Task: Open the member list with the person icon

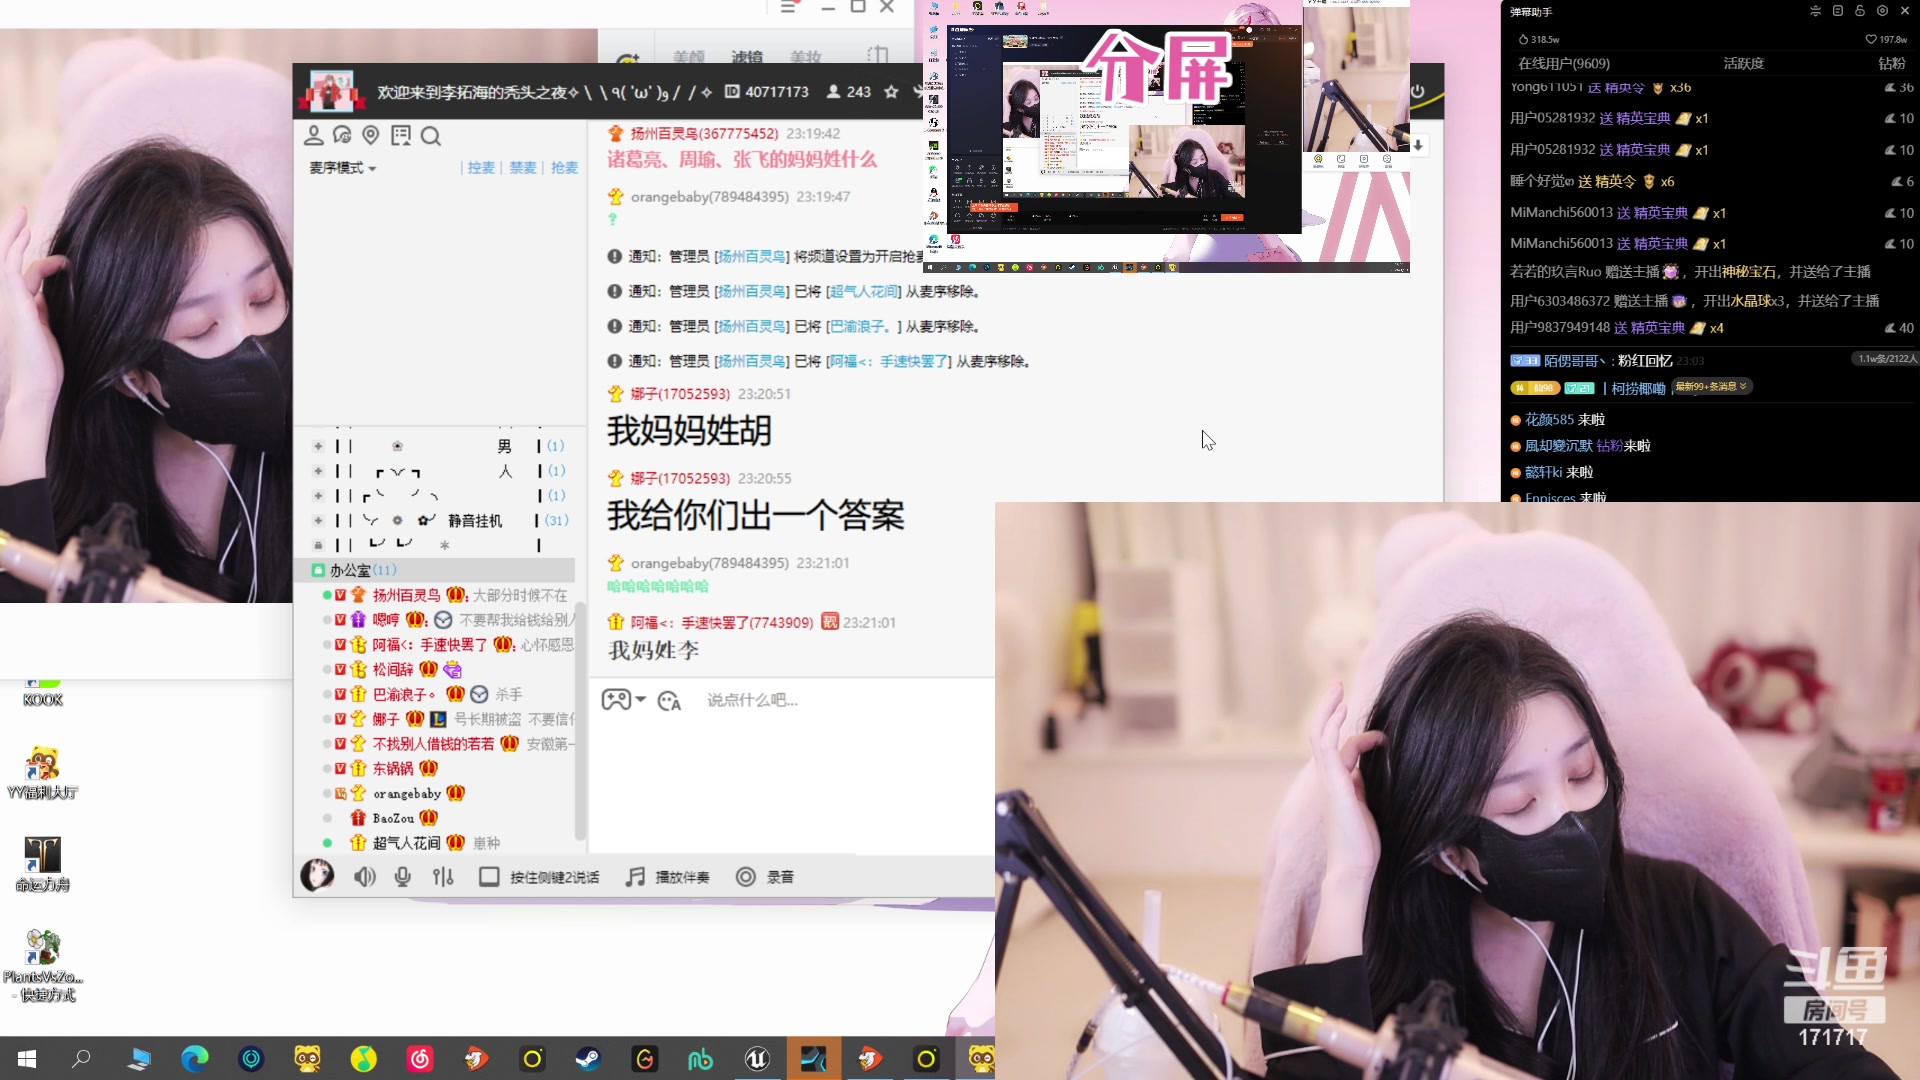Action: coord(314,135)
